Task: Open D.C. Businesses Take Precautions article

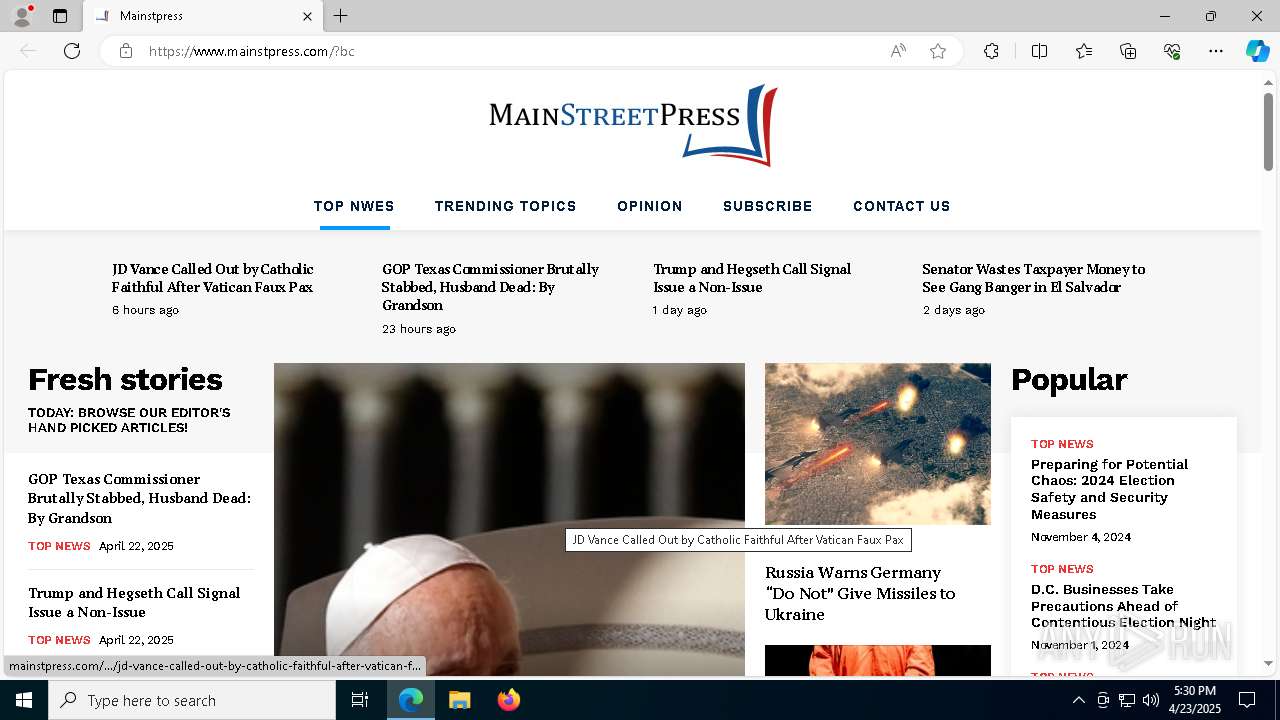Action: [x=1123, y=606]
